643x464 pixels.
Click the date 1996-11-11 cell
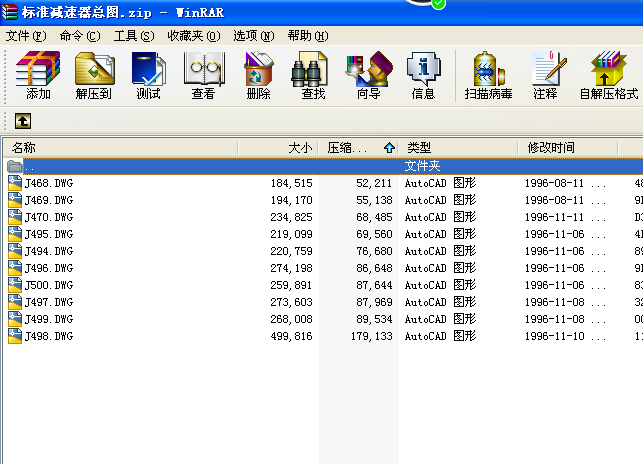coord(554,217)
